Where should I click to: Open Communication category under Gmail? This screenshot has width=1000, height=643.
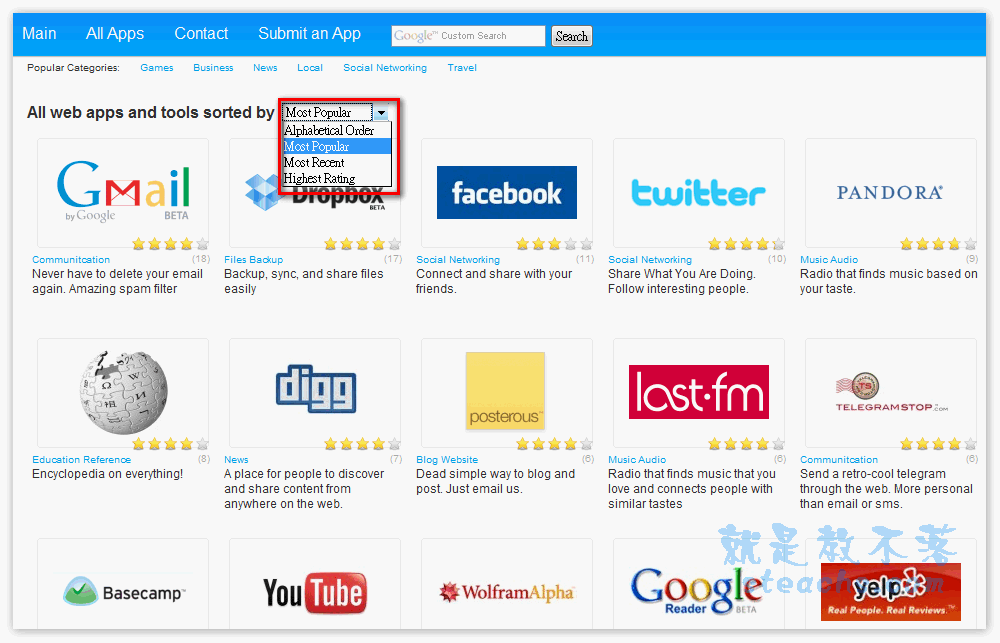[71, 260]
